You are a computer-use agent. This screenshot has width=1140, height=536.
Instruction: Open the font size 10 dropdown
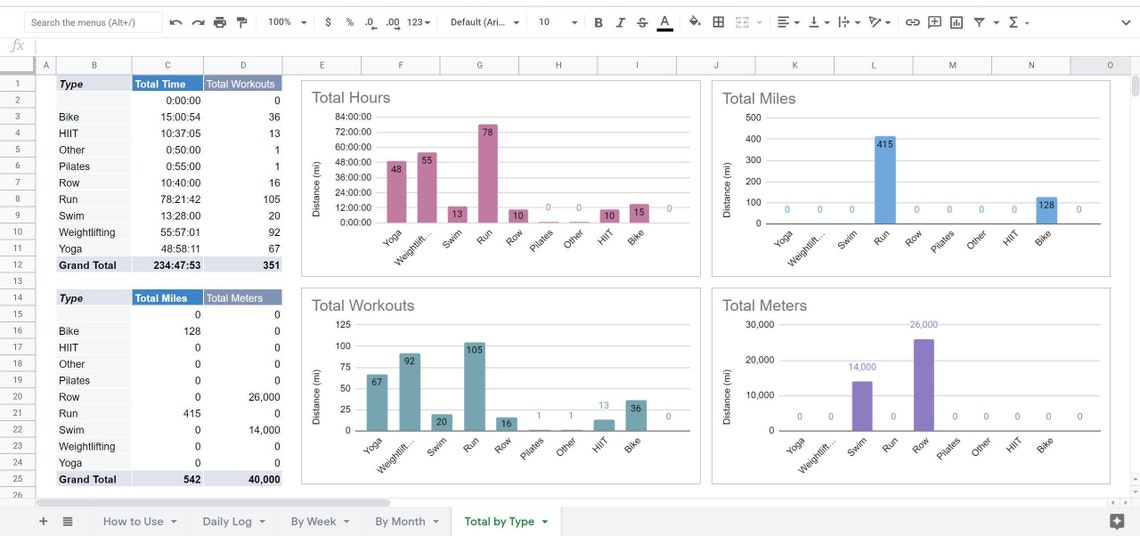tap(558, 23)
